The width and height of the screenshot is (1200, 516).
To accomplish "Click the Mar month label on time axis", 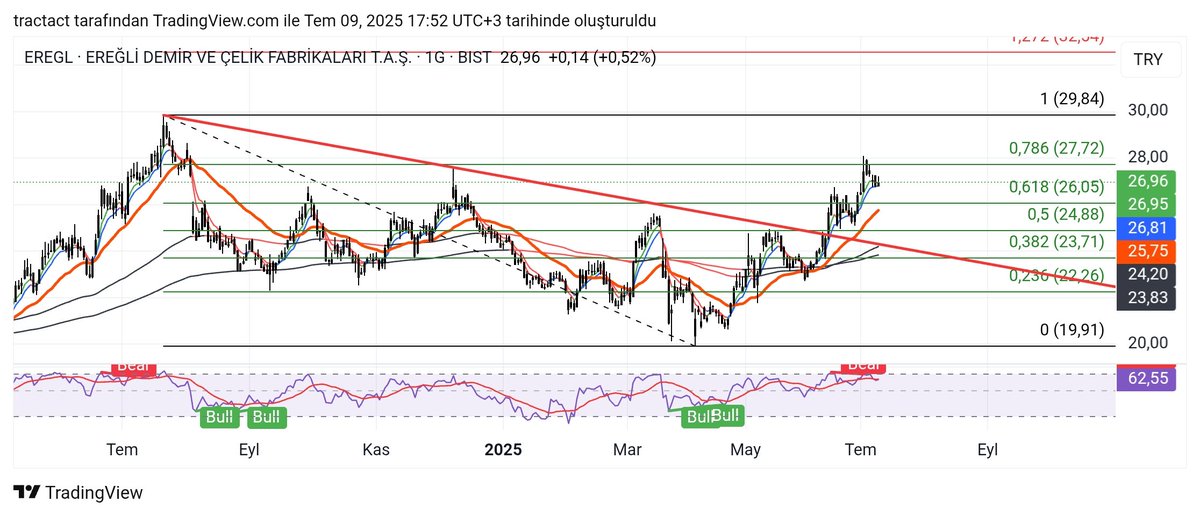I will [x=627, y=450].
